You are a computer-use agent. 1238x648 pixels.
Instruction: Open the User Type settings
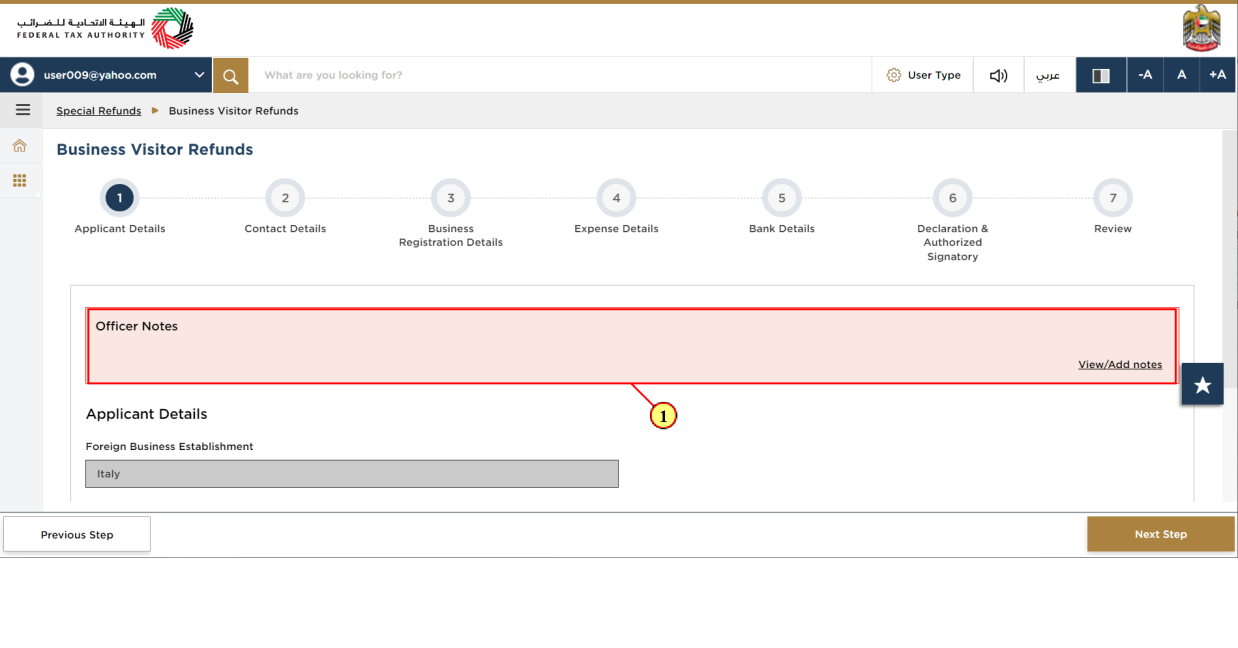923,75
